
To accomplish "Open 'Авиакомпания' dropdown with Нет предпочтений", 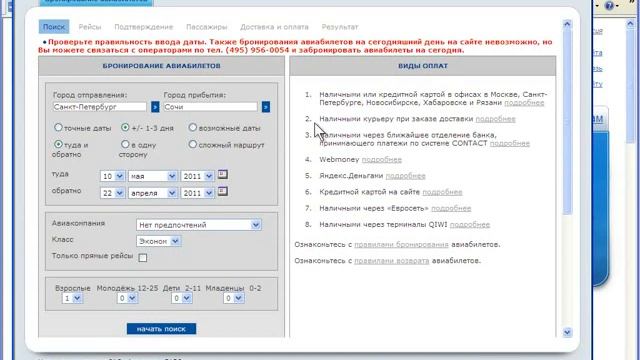I will (x=198, y=225).
